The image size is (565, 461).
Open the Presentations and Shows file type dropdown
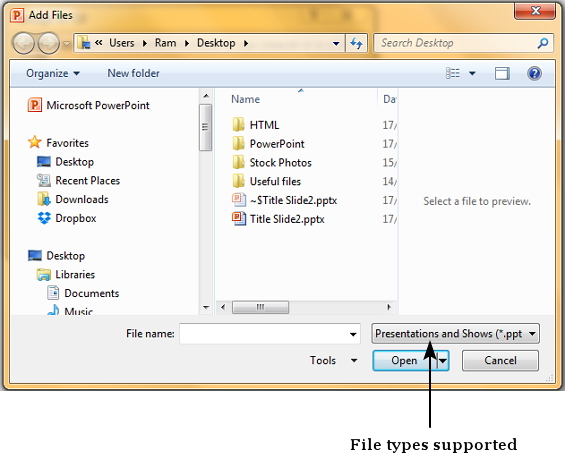[455, 333]
